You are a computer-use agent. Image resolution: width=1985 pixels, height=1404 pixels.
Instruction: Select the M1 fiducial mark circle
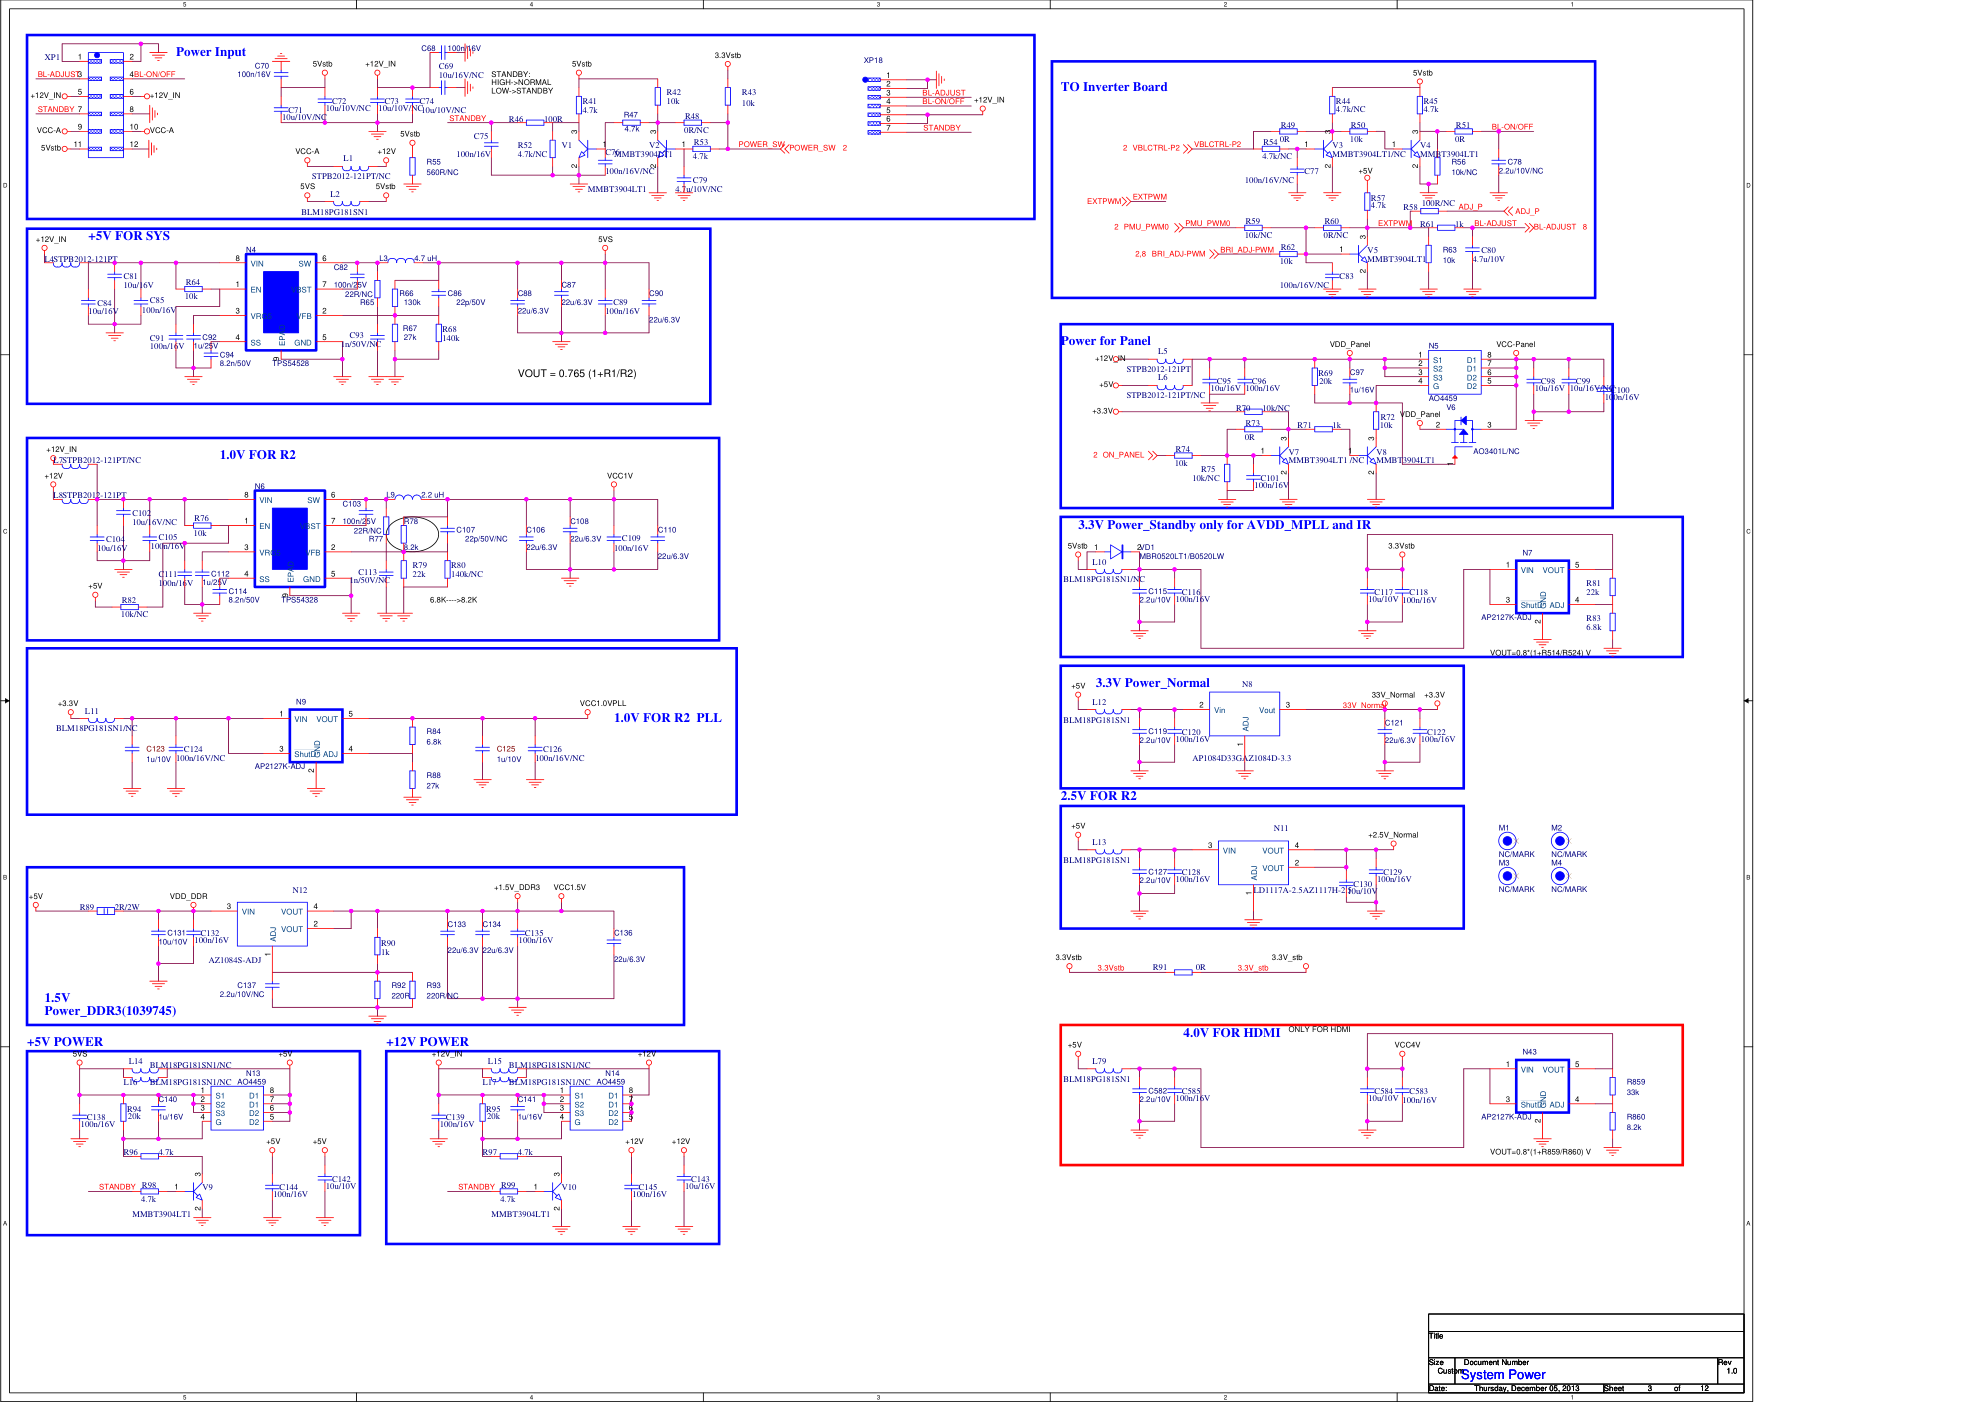[1507, 841]
